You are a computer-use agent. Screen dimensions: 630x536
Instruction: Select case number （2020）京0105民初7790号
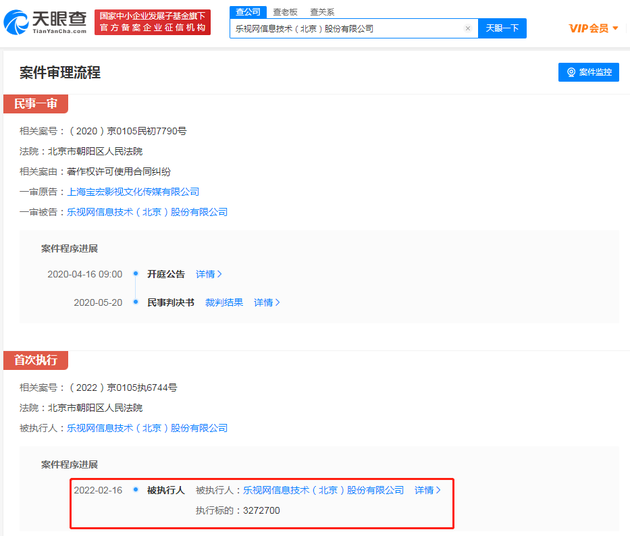tap(128, 131)
